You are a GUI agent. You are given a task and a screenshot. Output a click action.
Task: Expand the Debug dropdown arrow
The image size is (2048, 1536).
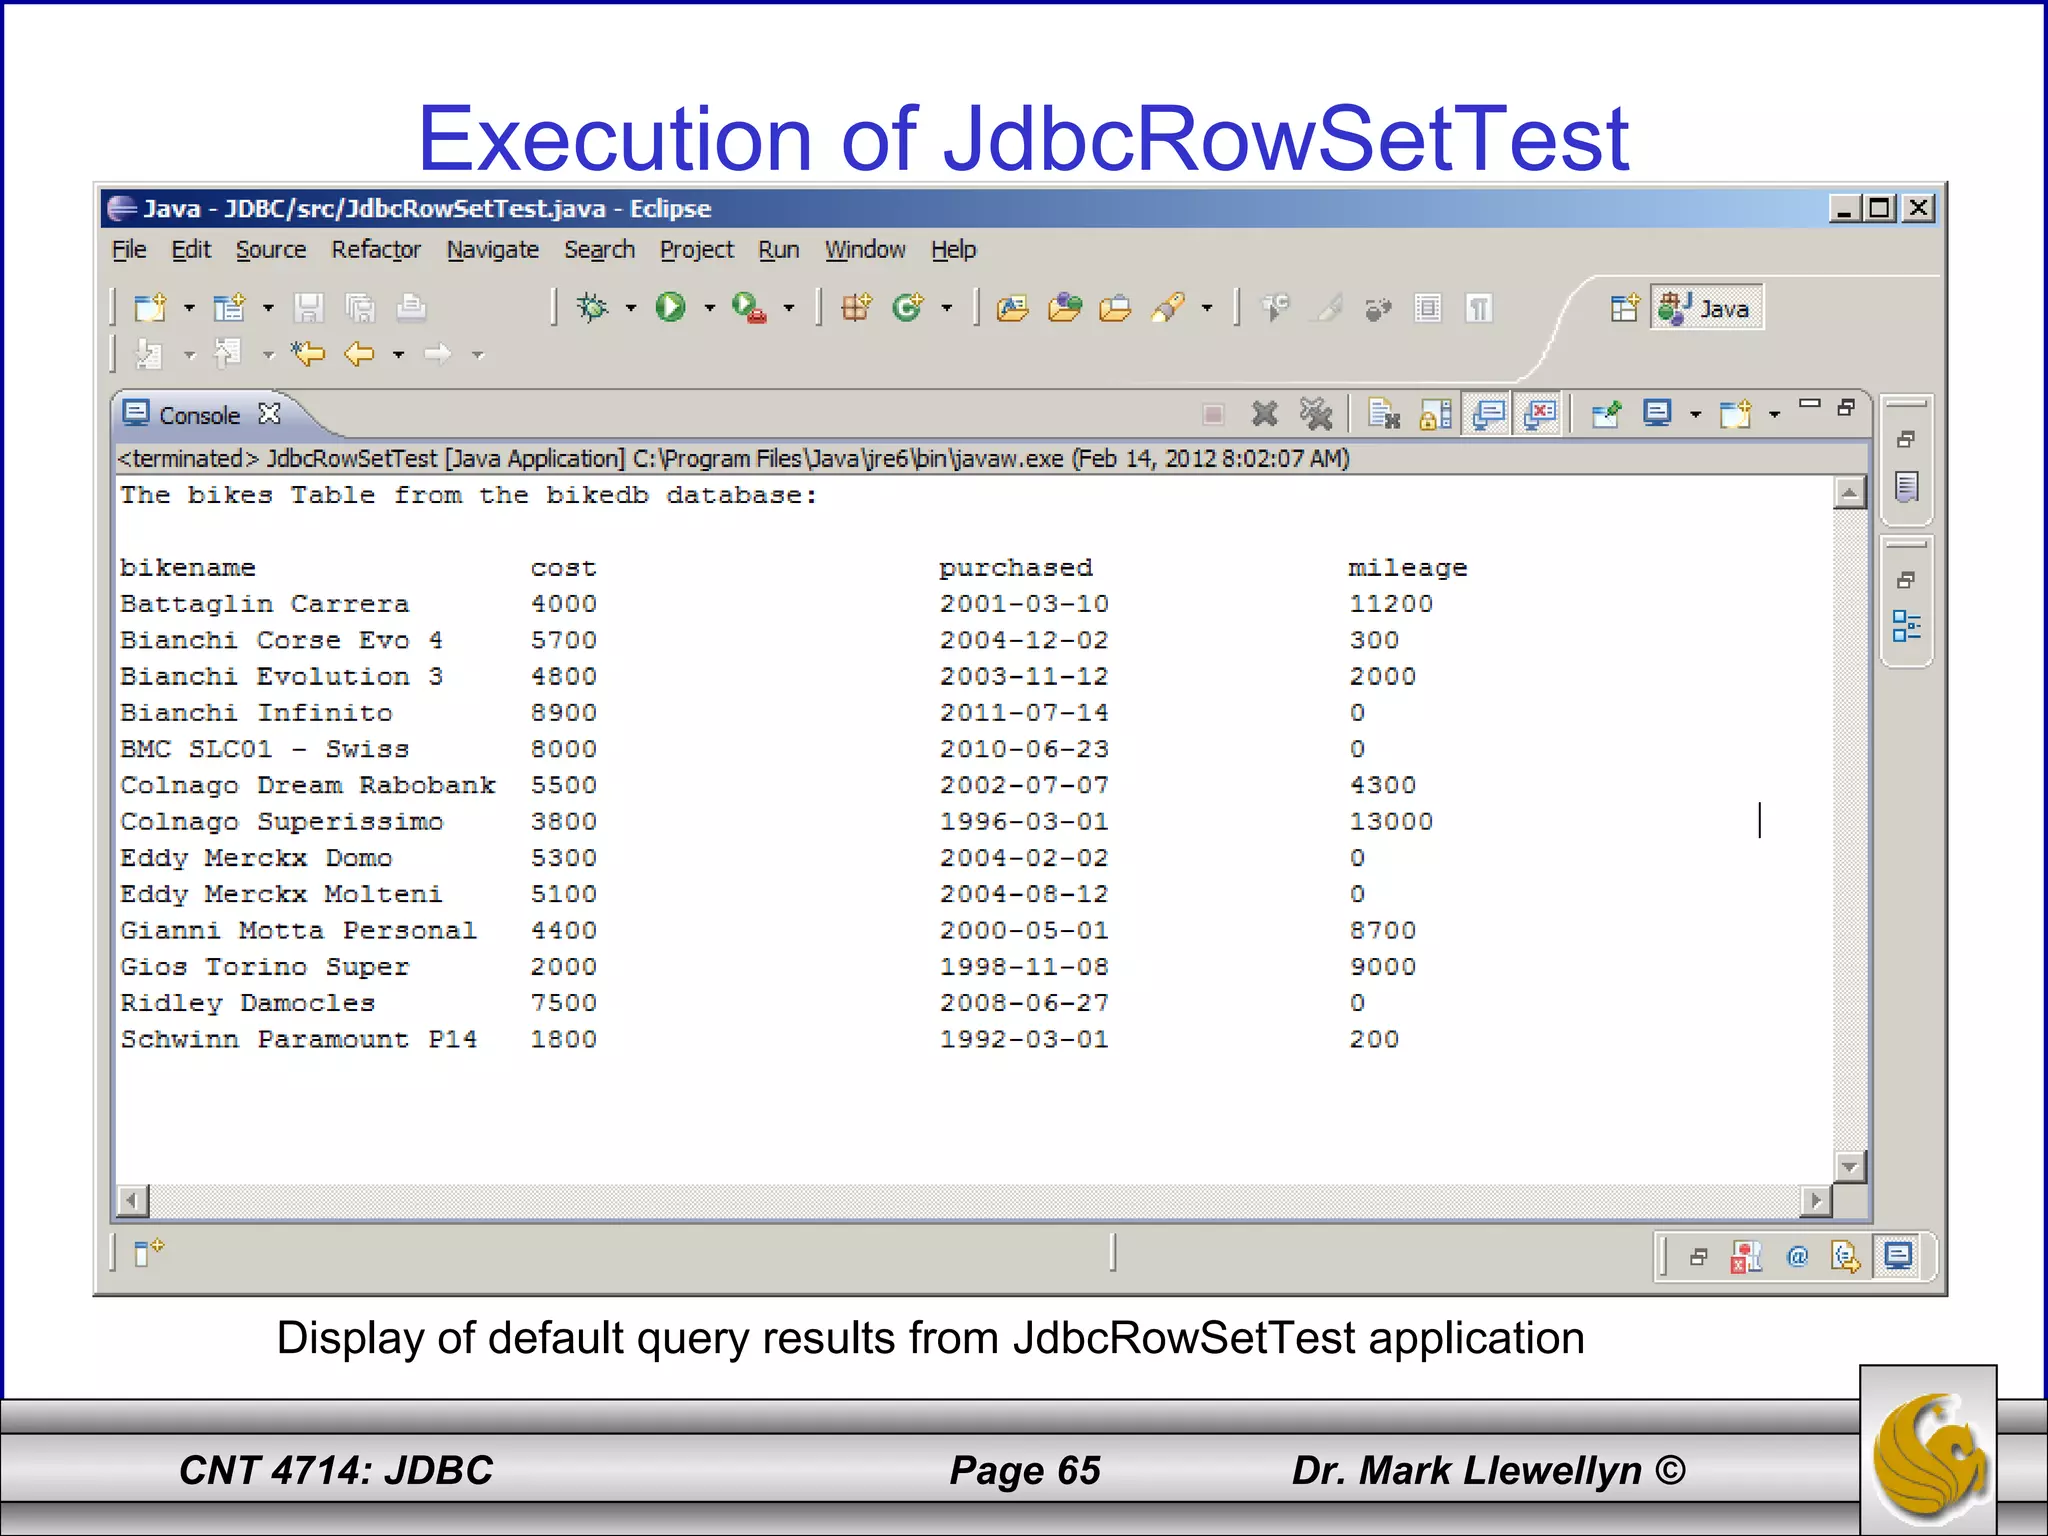pos(631,308)
